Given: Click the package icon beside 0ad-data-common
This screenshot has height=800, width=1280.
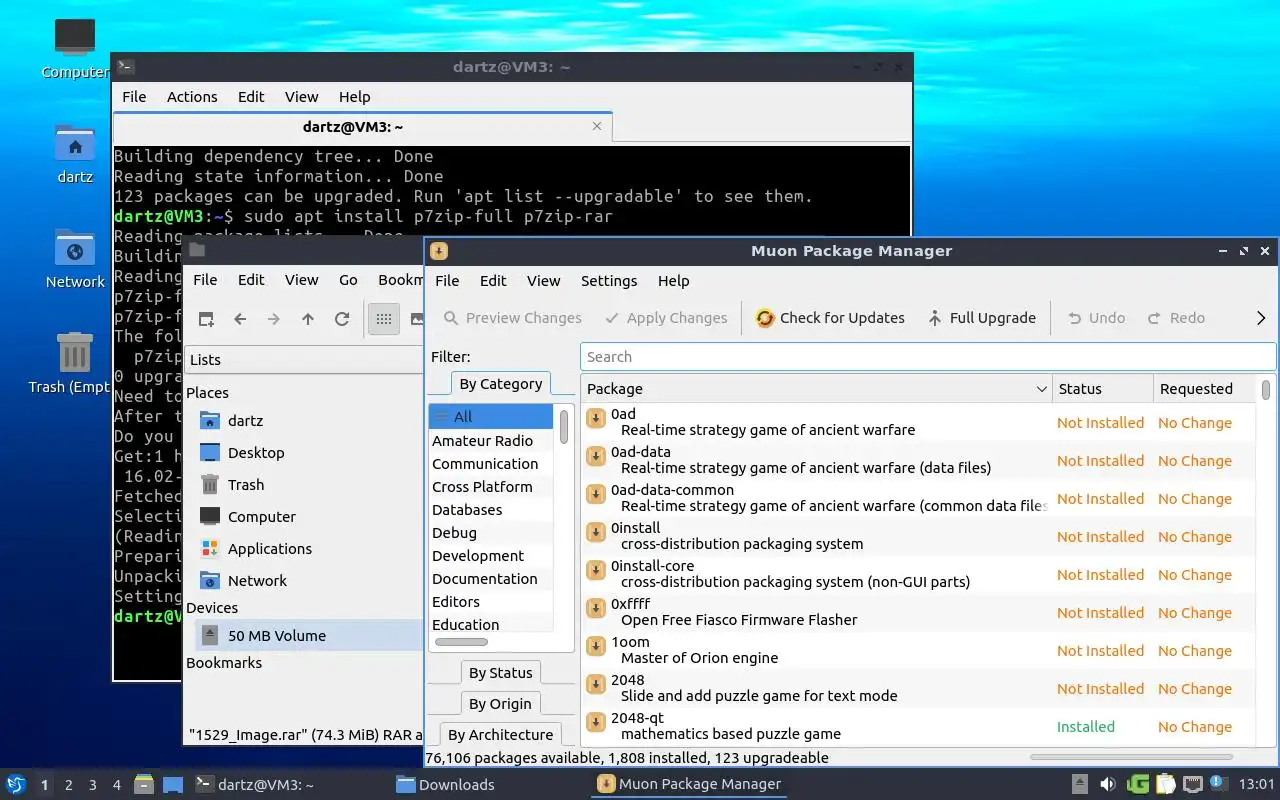Looking at the screenshot, I should click(x=596, y=494).
